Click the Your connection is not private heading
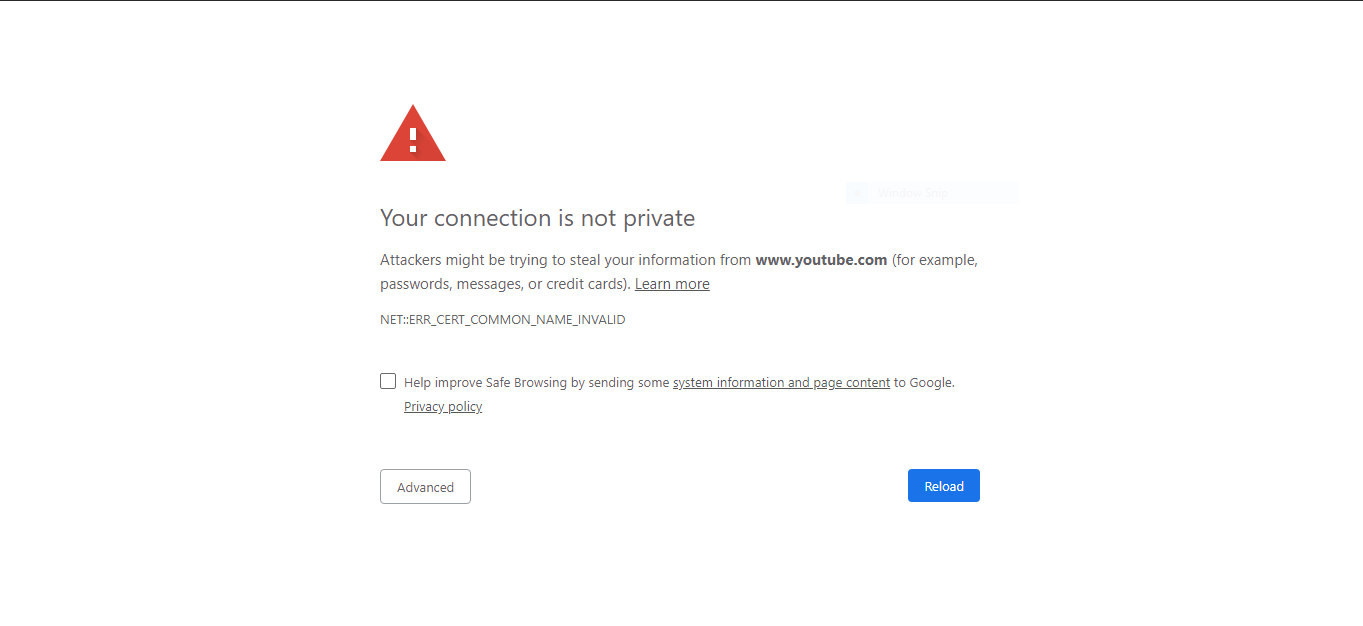This screenshot has width=1363, height=626. coord(537,218)
